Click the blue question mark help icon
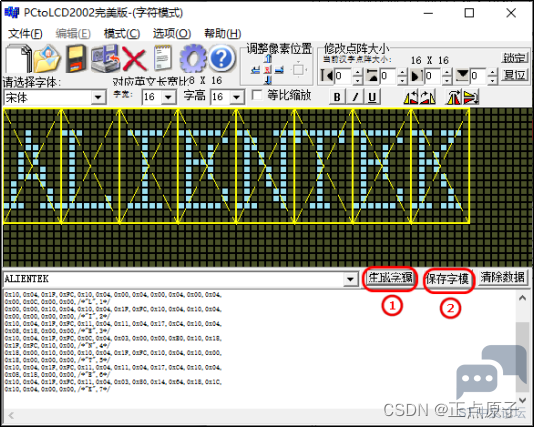Screen dimensions: 535x428 tap(222, 59)
